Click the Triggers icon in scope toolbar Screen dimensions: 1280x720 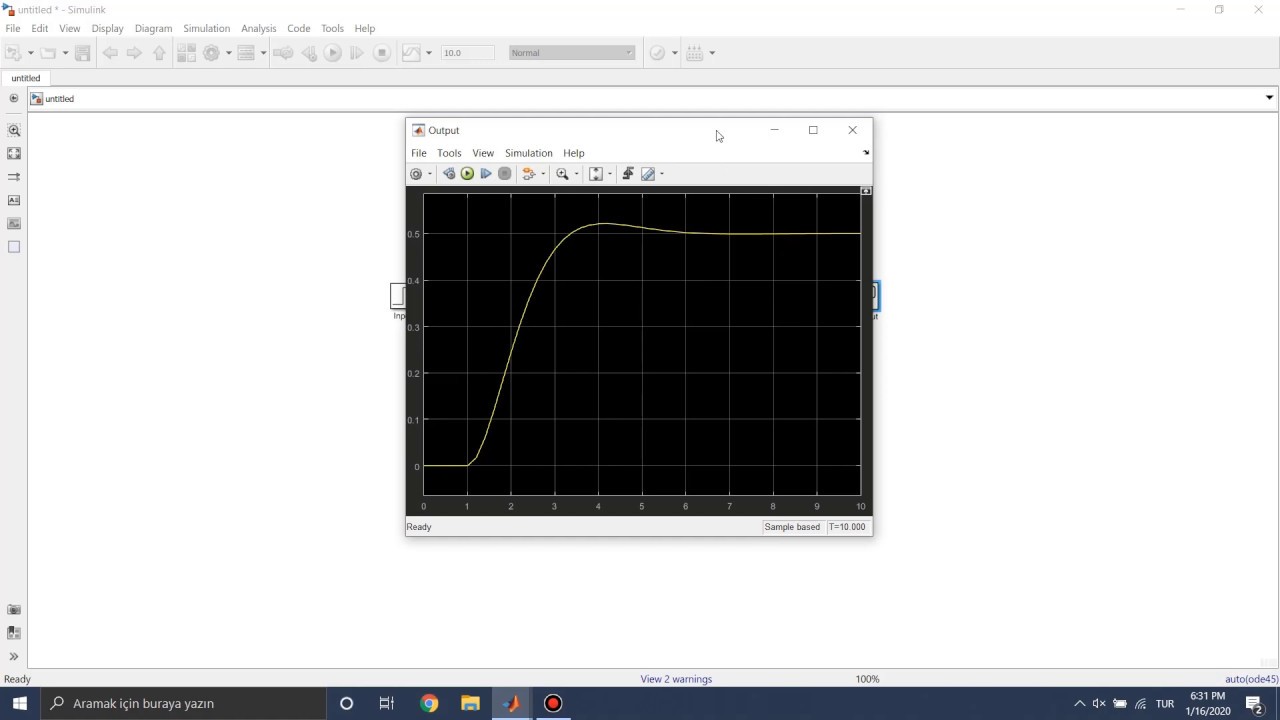[x=628, y=174]
